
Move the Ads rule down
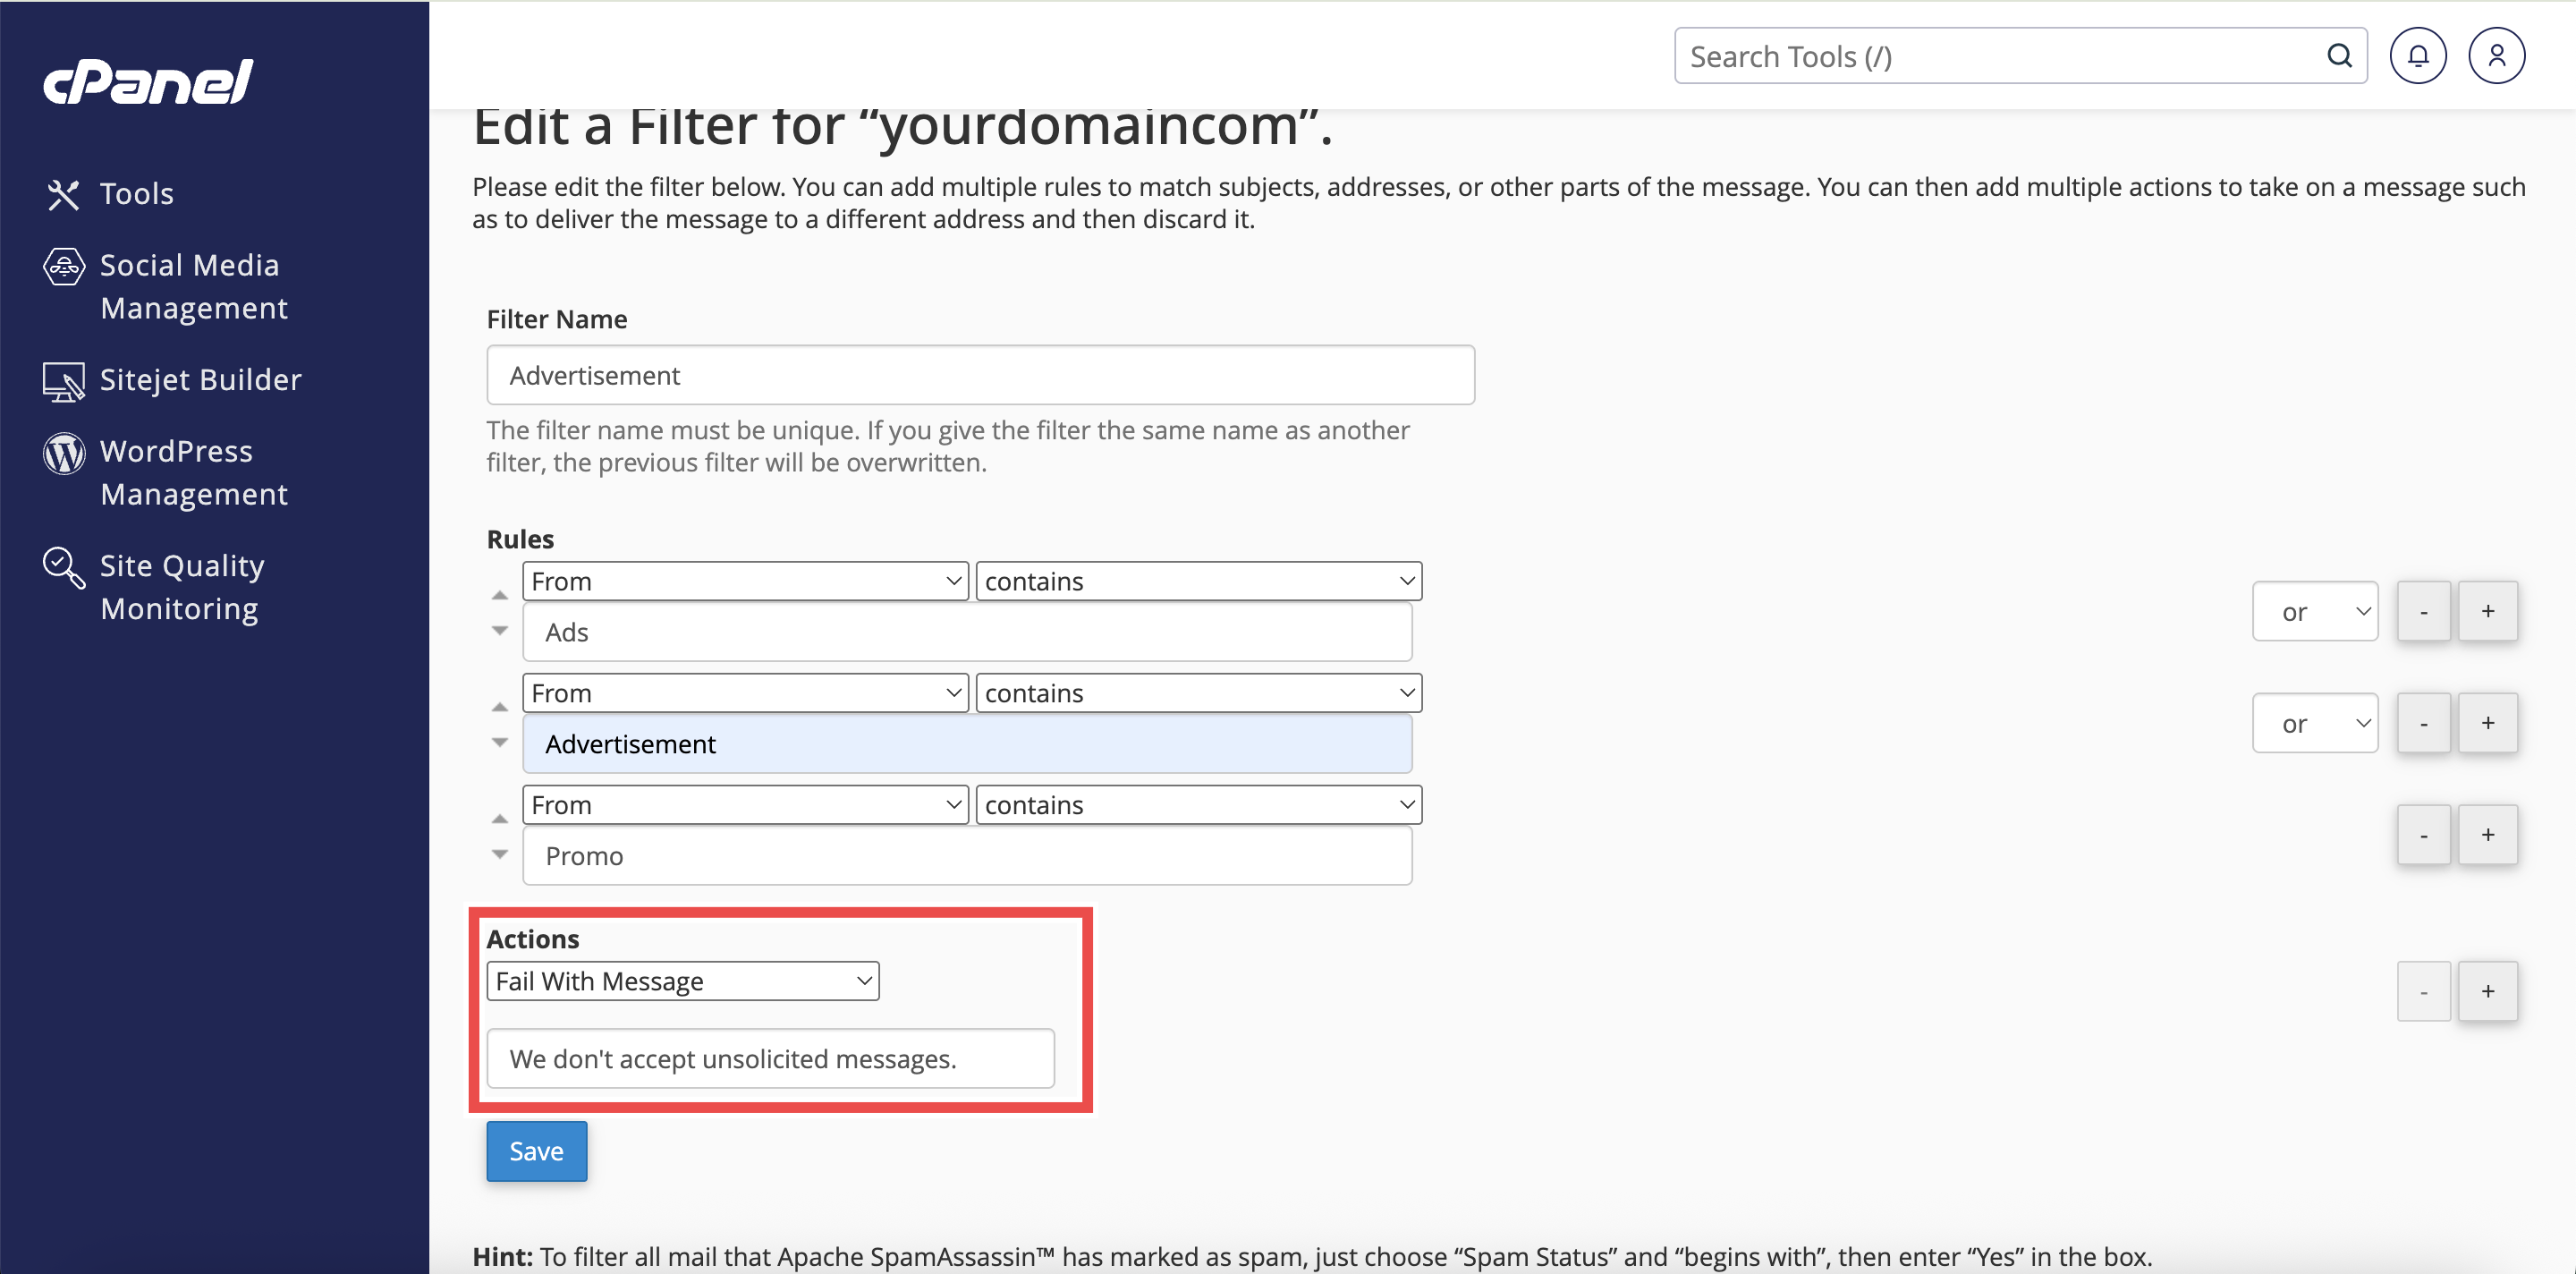tap(500, 631)
